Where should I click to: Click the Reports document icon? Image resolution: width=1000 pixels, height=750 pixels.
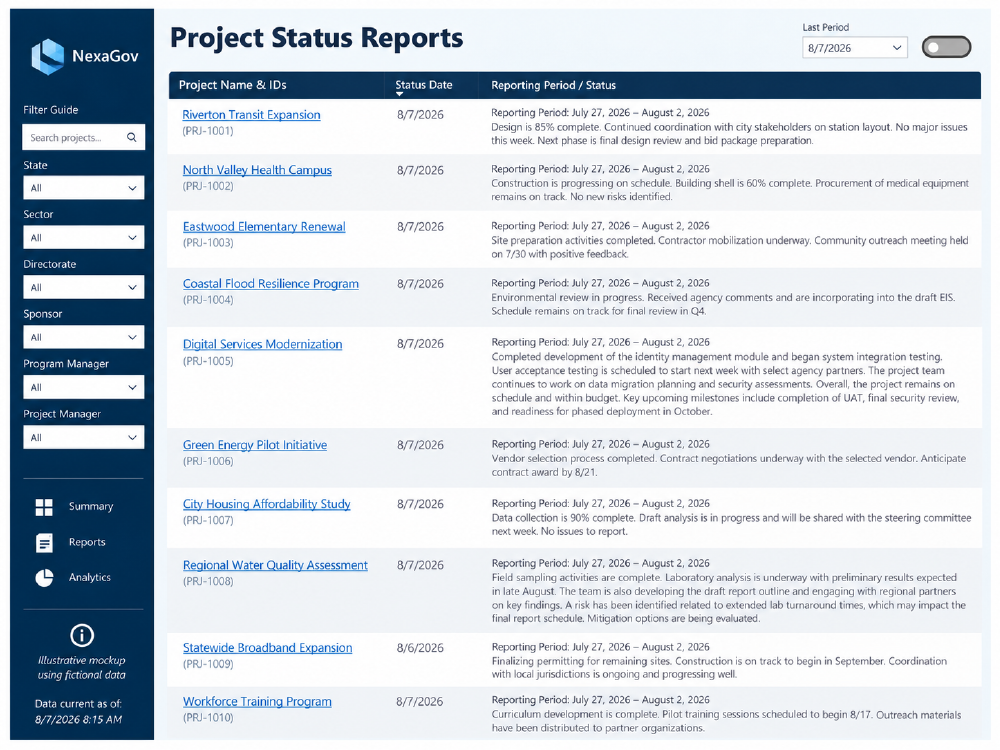point(44,543)
